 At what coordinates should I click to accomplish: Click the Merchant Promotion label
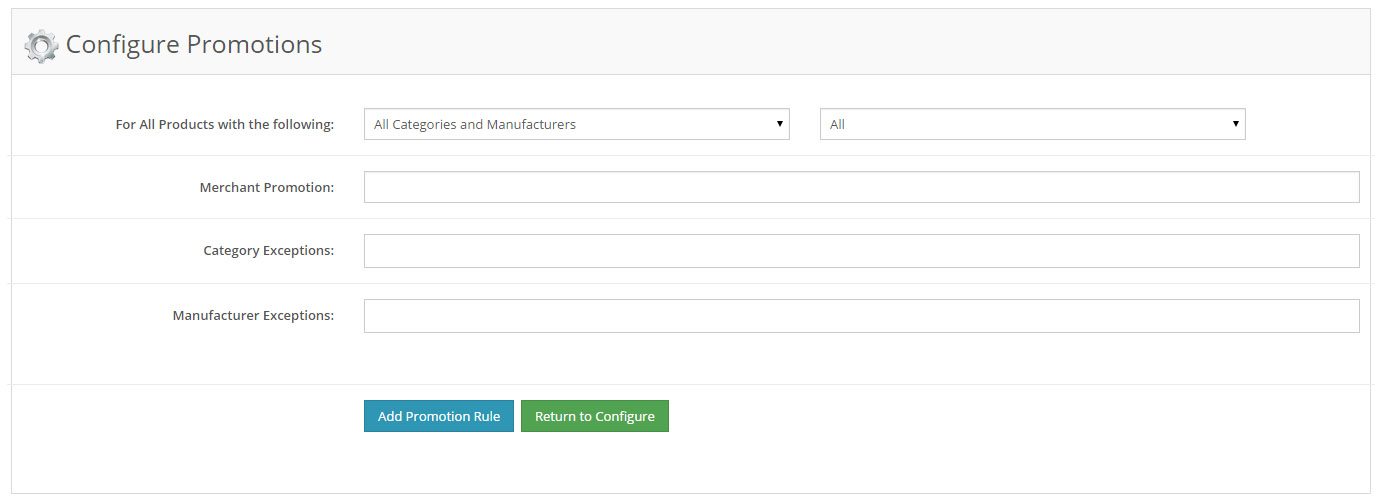267,188
